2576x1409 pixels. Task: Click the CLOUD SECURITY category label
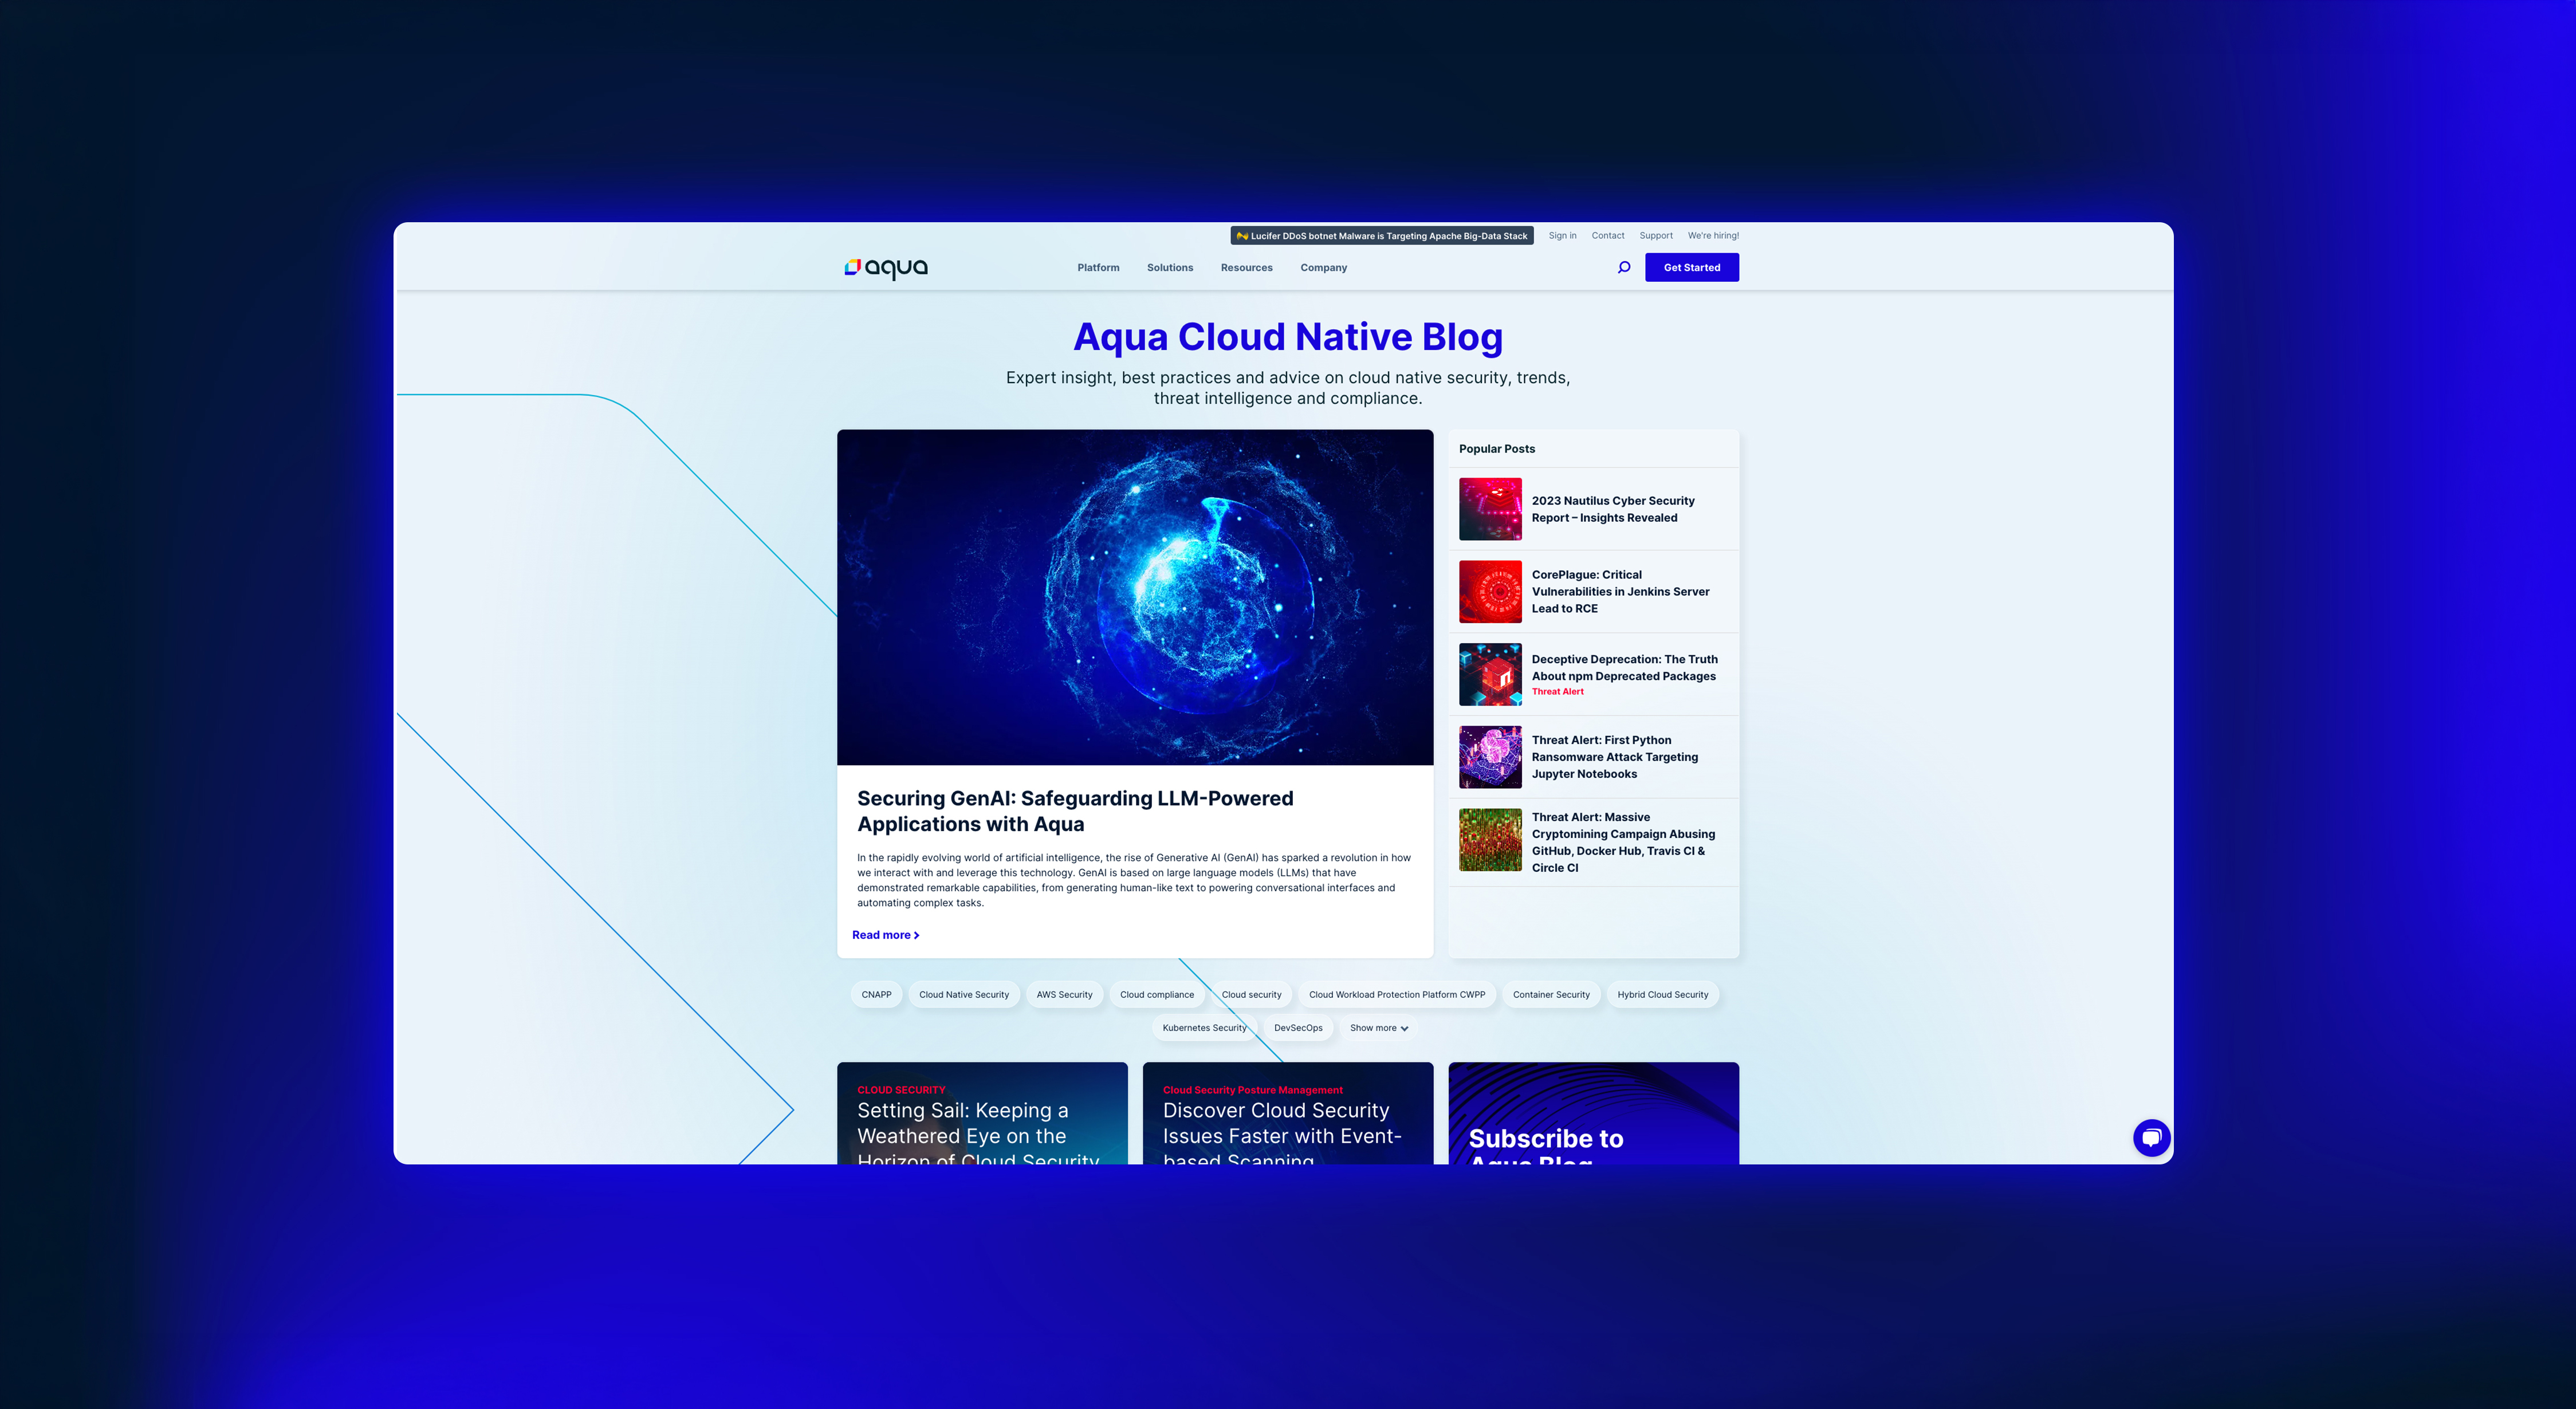coord(901,1090)
